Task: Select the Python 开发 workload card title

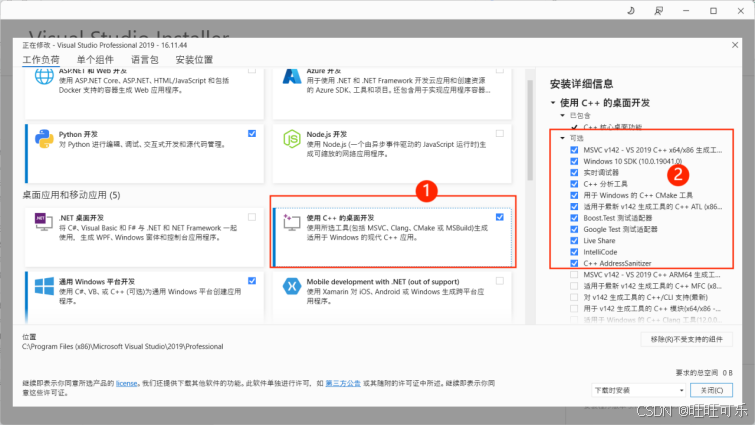Action: click(78, 134)
